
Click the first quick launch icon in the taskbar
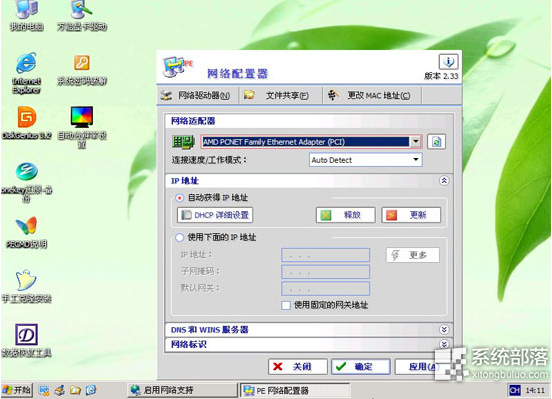pyautogui.click(x=44, y=390)
